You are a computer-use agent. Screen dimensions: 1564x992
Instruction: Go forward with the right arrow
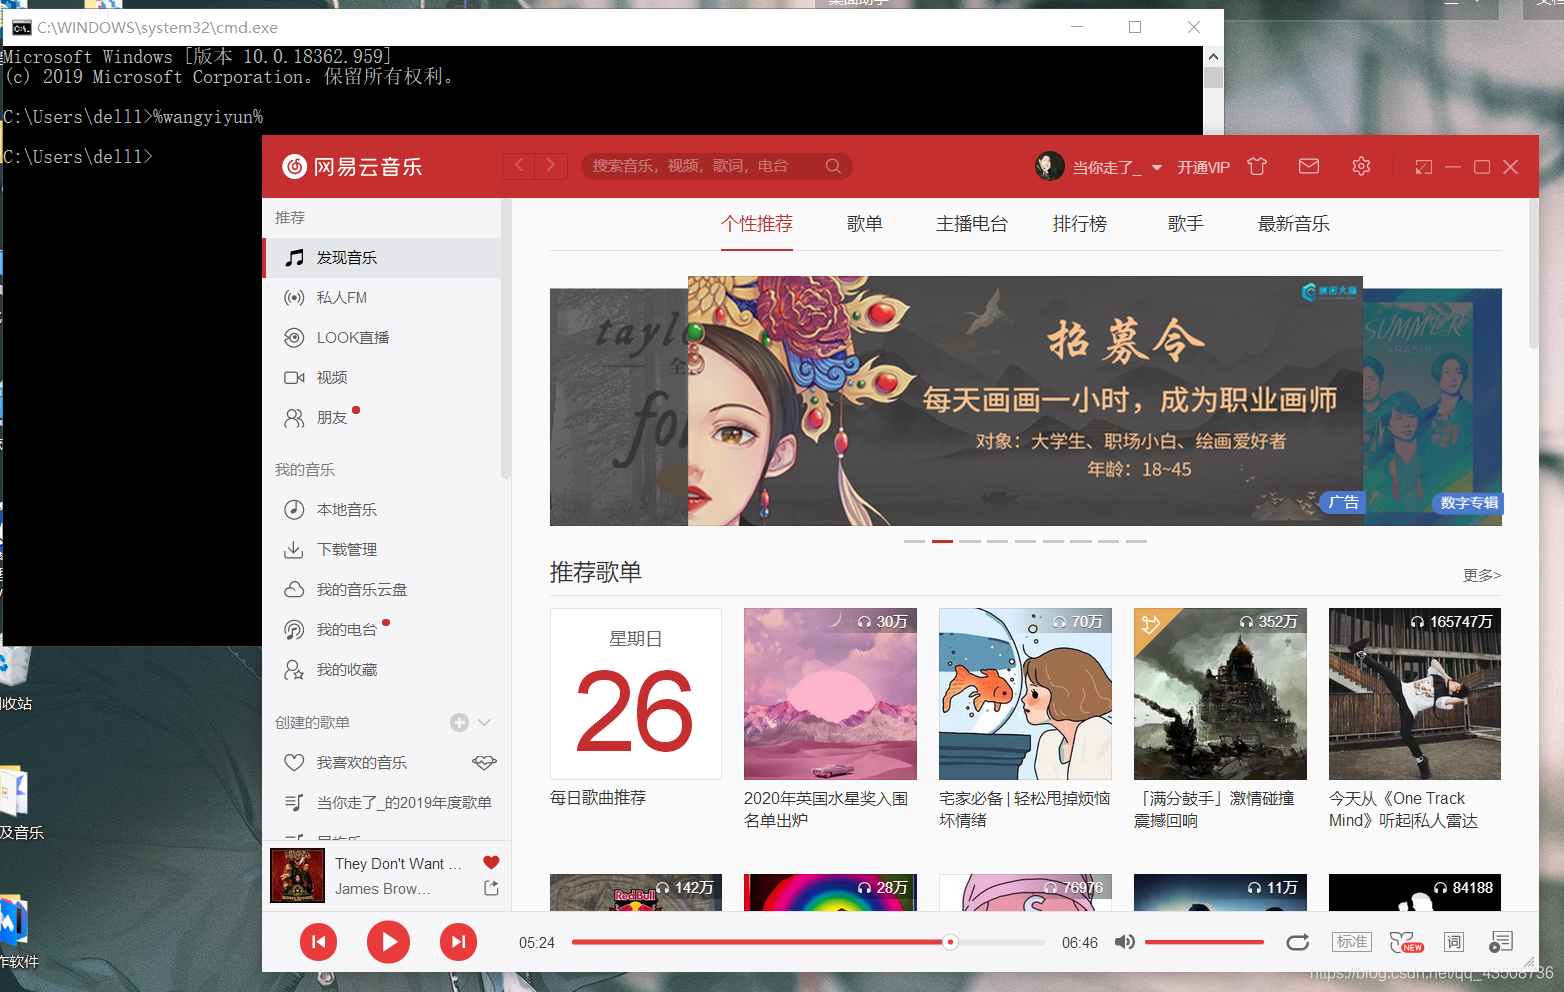click(x=551, y=166)
